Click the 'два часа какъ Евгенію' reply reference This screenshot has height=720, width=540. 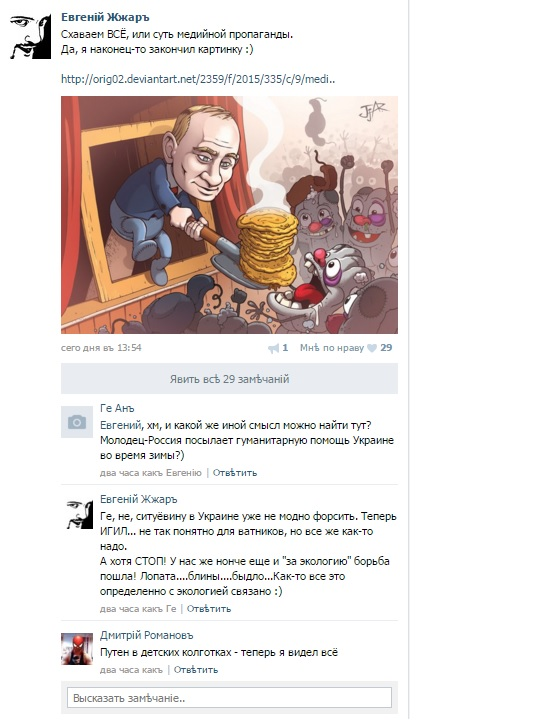pyautogui.click(x=151, y=472)
